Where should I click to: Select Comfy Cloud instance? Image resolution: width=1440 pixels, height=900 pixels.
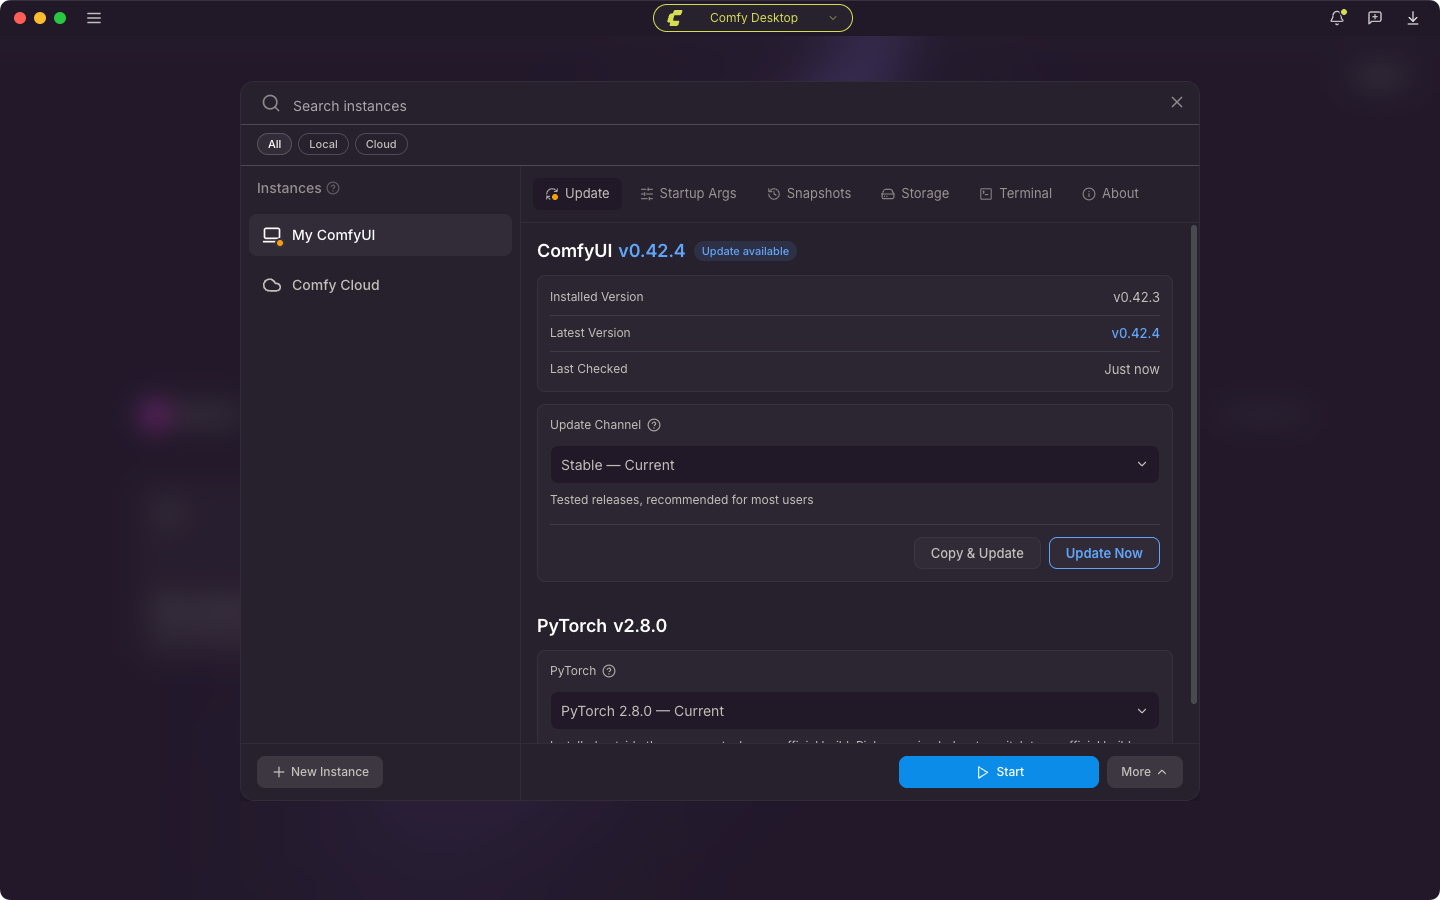pyautogui.click(x=380, y=285)
